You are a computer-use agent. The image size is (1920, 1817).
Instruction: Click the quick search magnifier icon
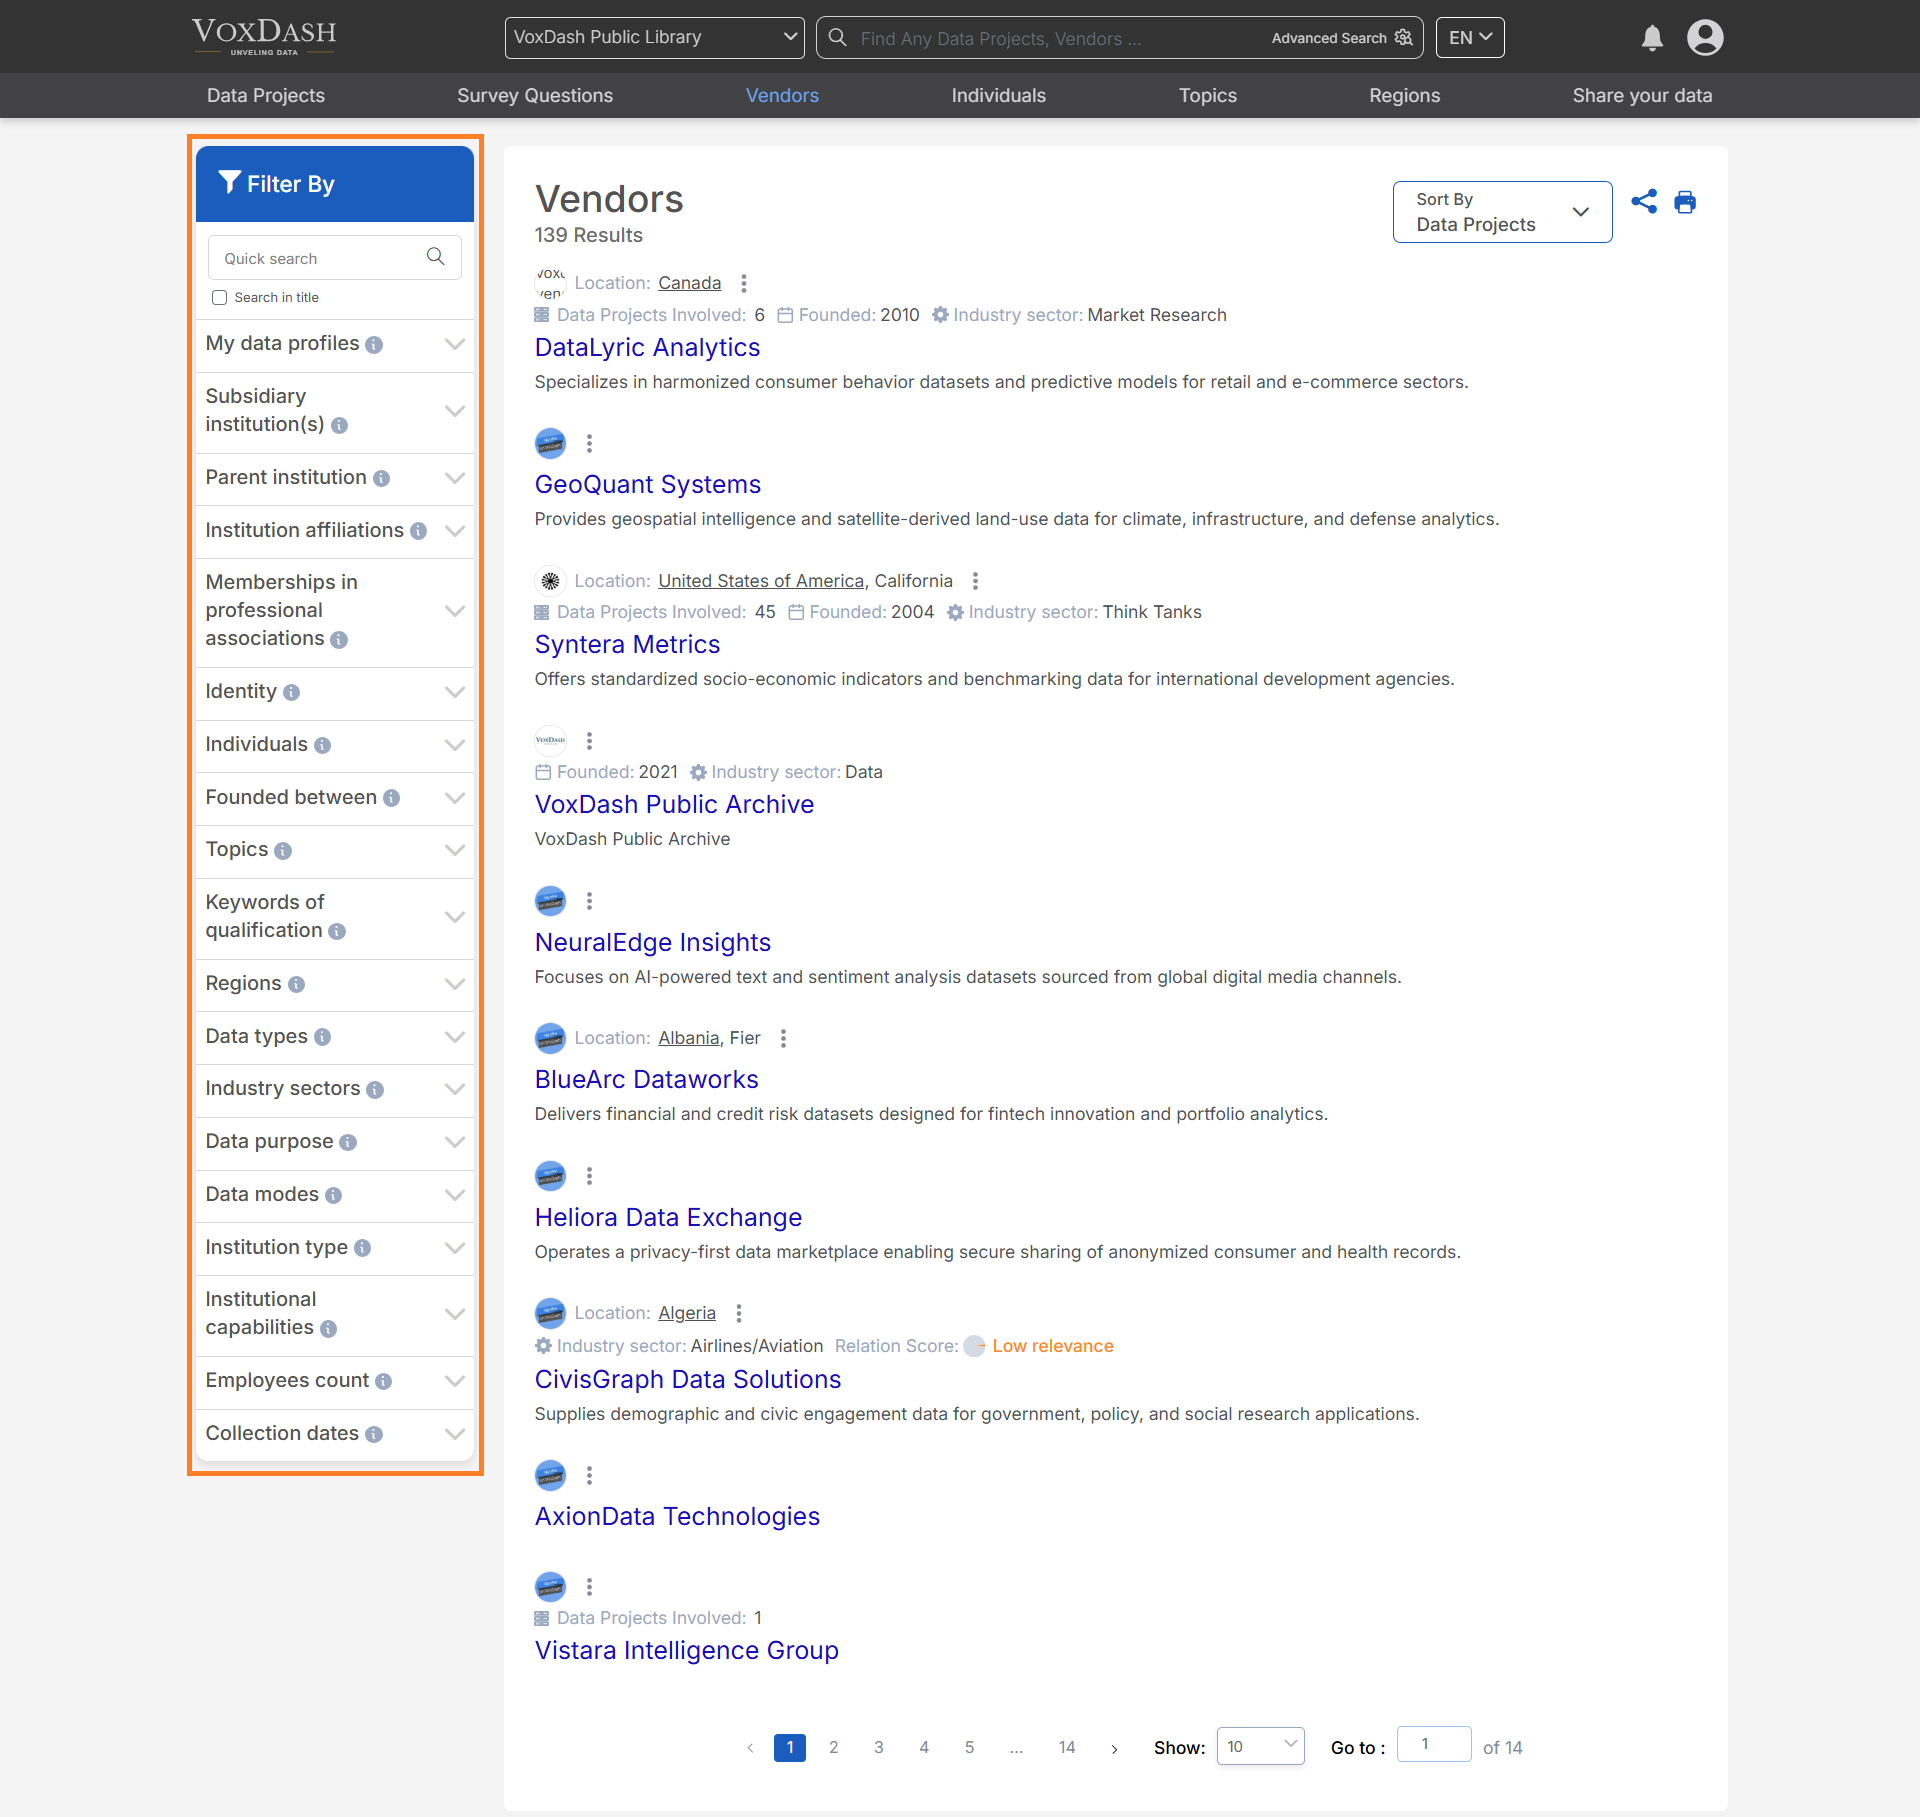[435, 257]
